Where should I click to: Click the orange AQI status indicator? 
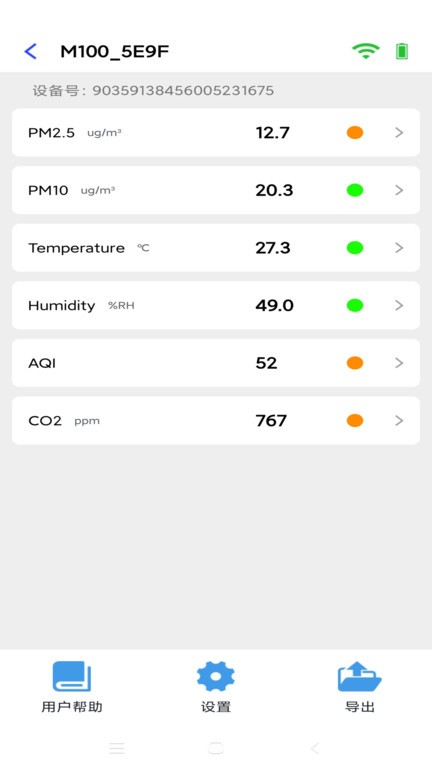(355, 363)
